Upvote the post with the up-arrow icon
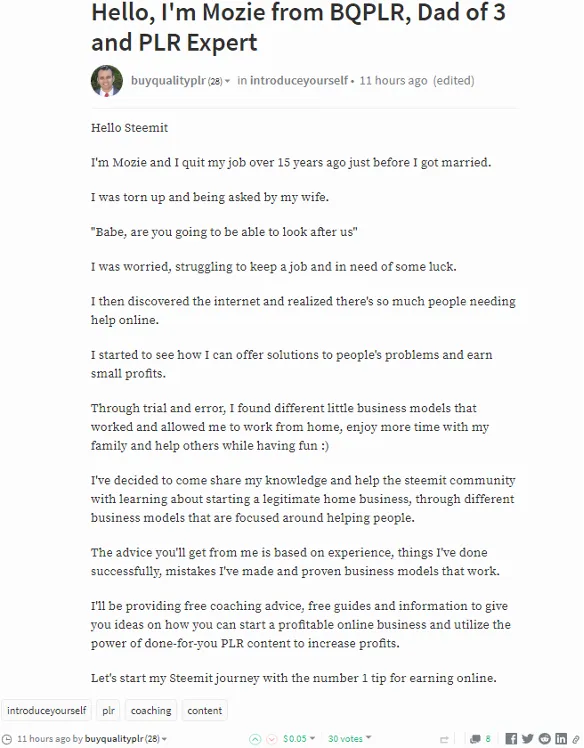The image size is (584, 748). pos(255,739)
